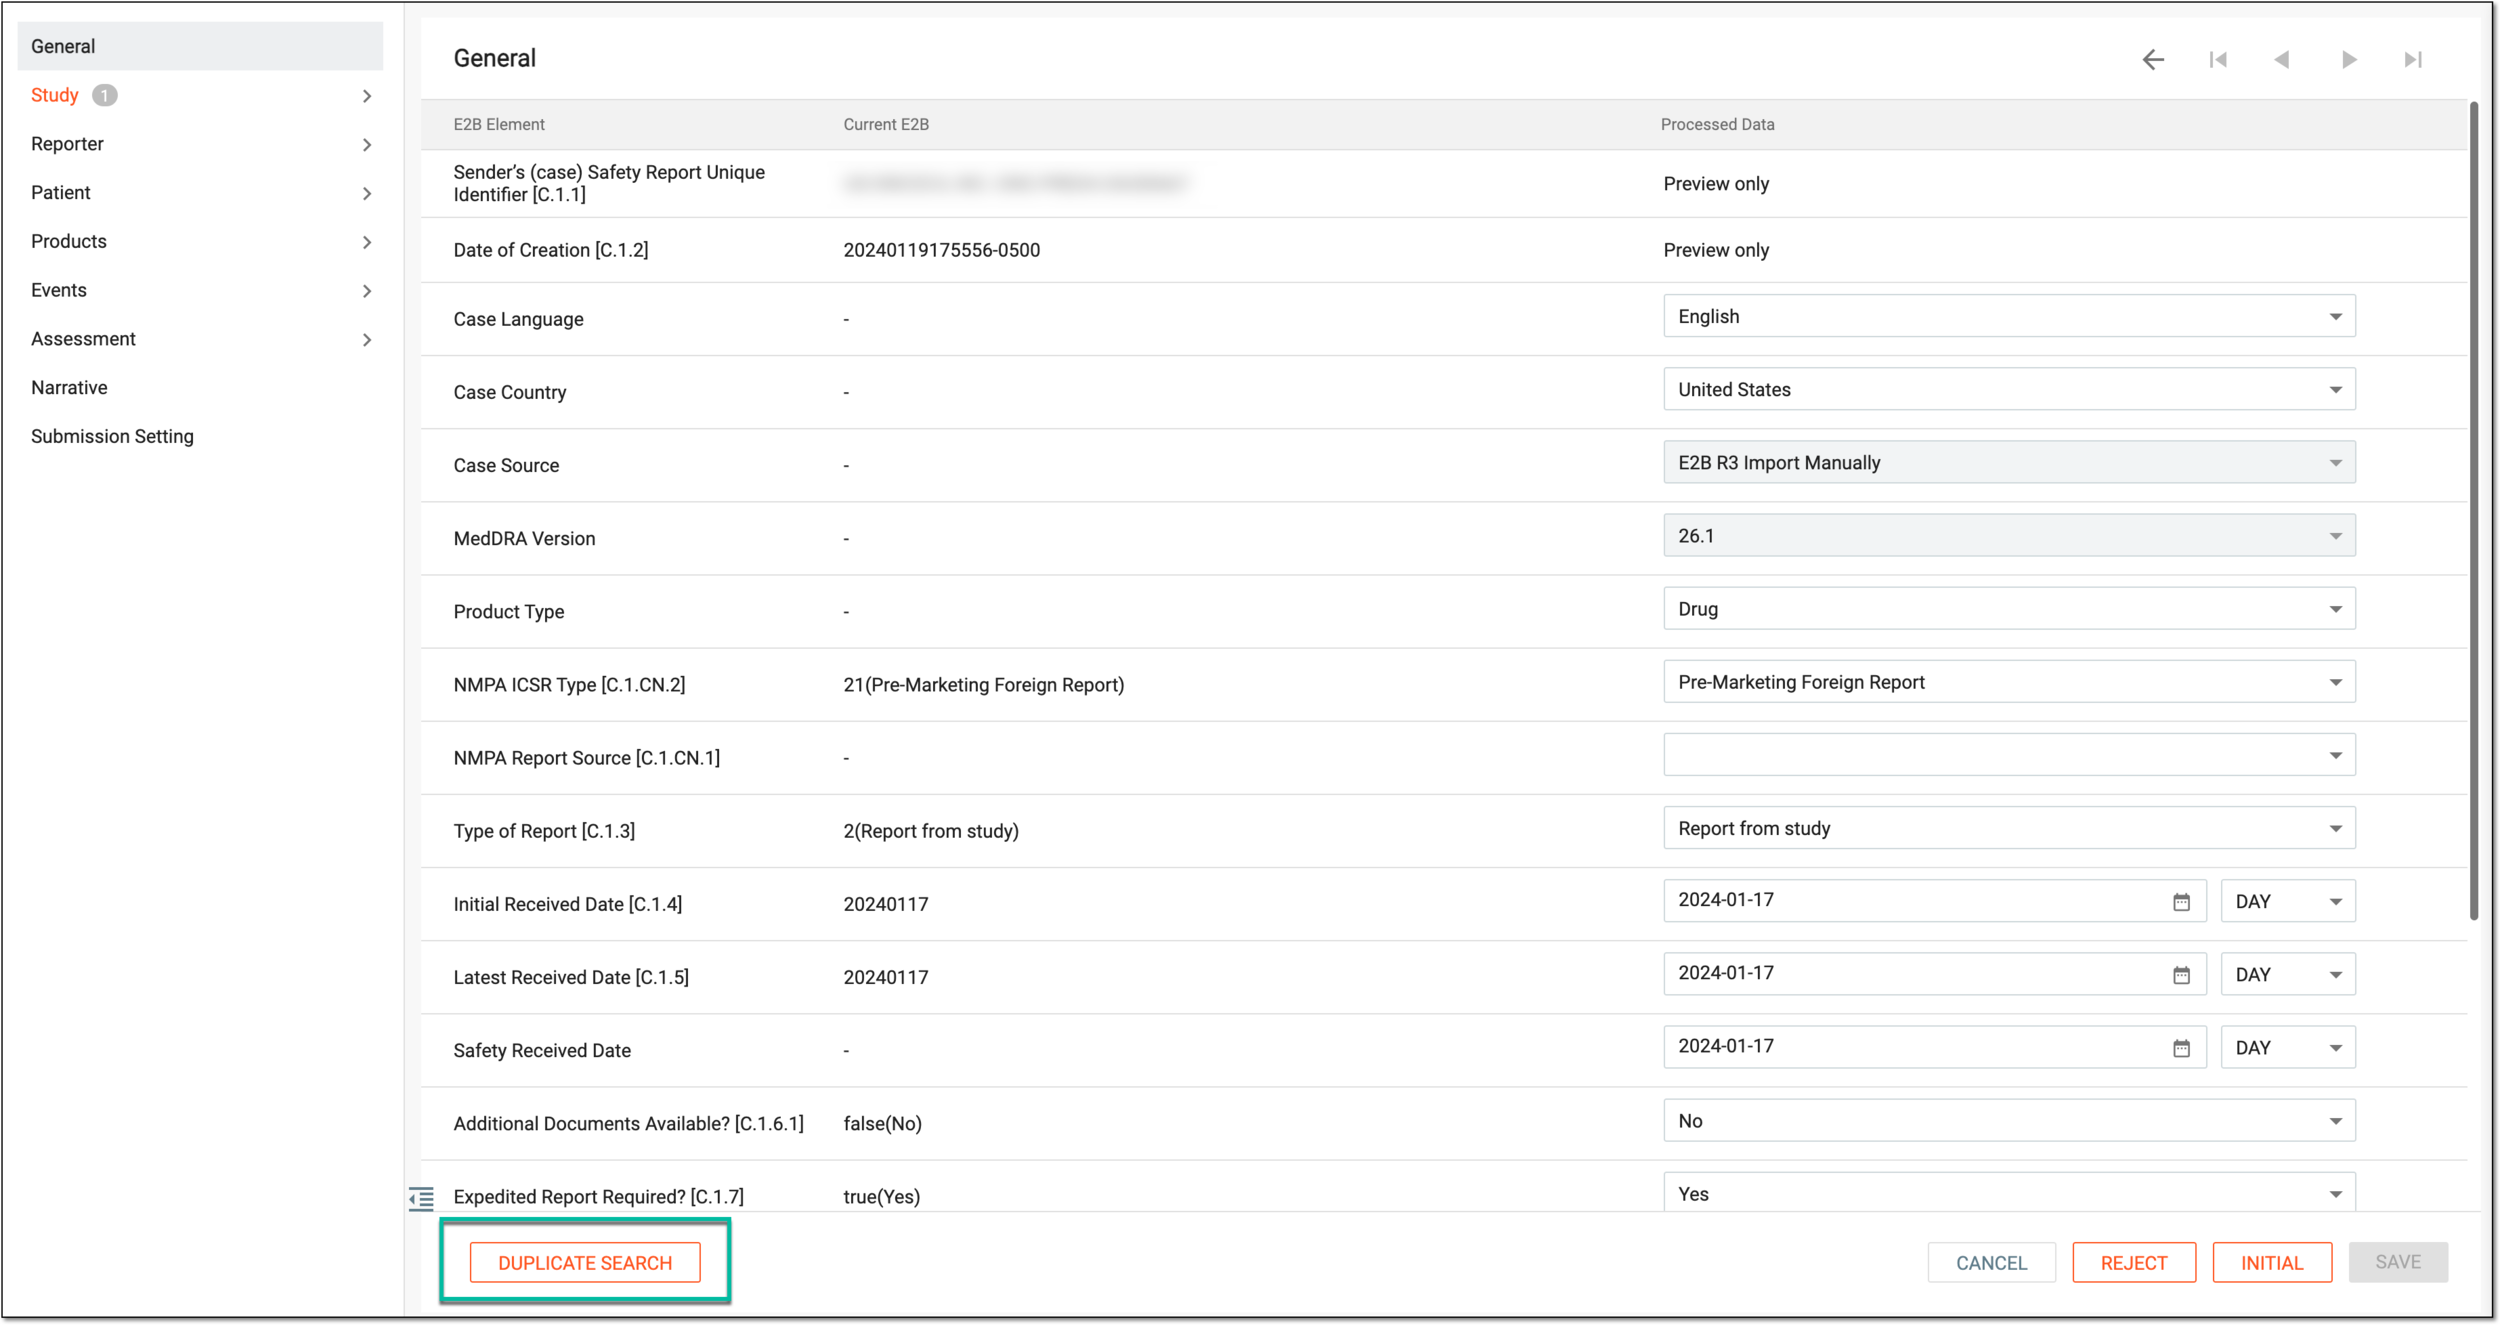Screen dimensions: 2500x1326
Task: Click the Current E2B column header
Action: 886,124
